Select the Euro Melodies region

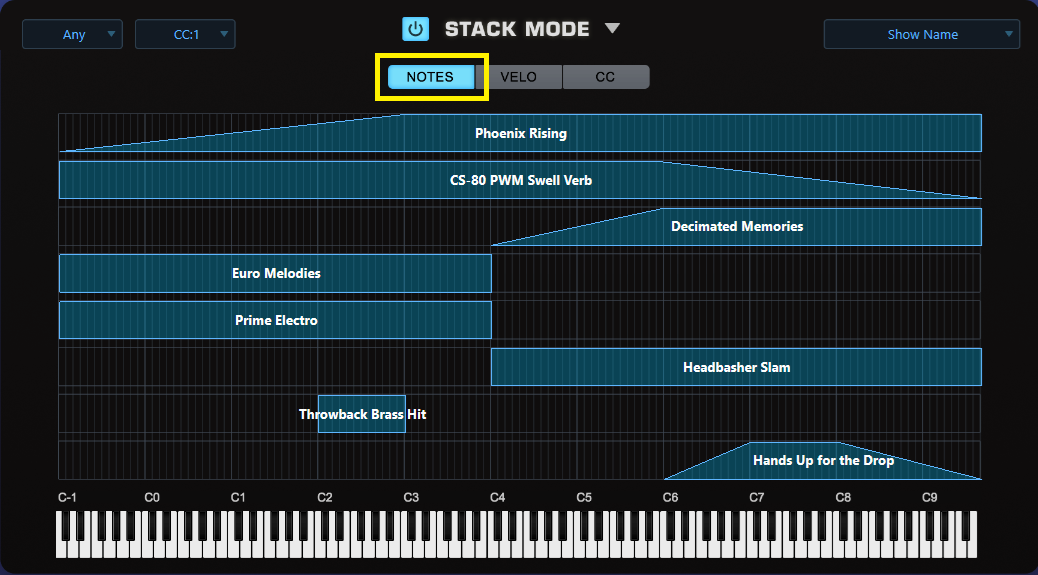point(276,273)
